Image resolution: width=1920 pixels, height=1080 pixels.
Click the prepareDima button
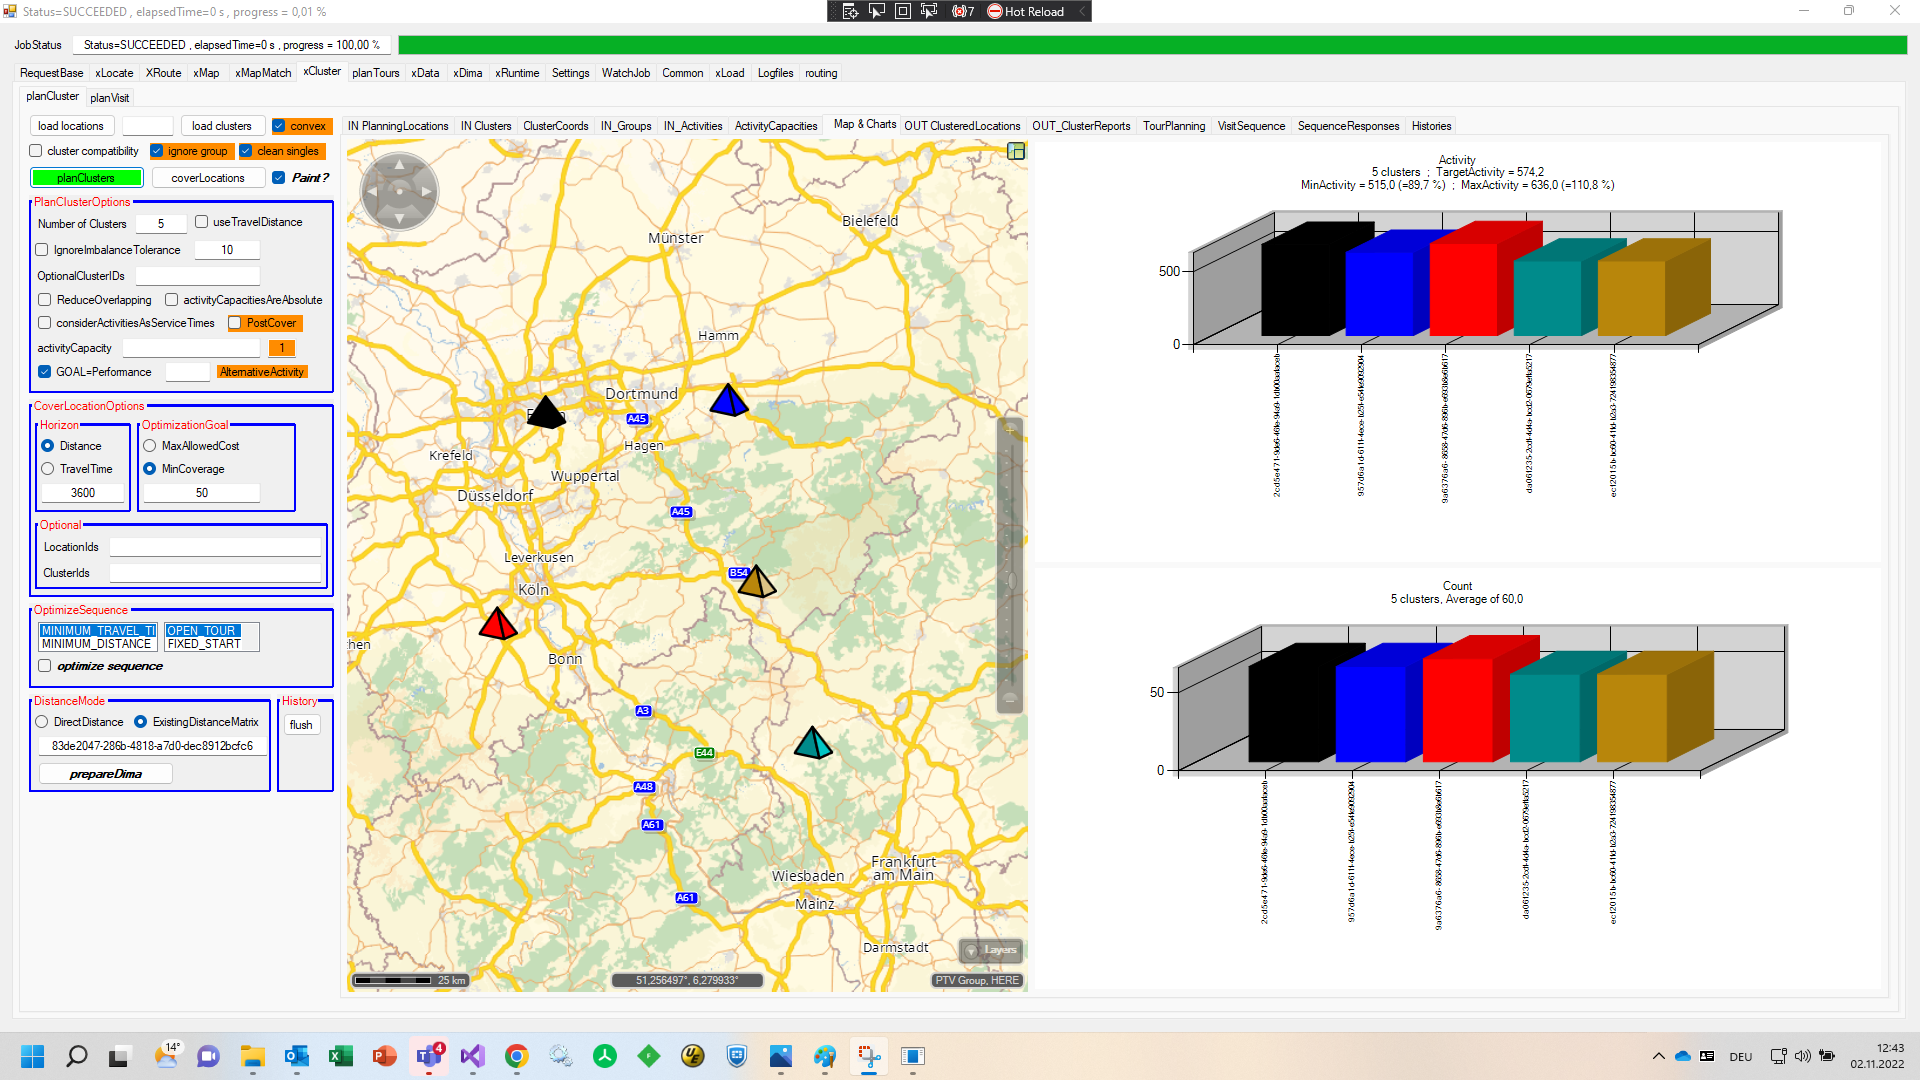click(105, 774)
